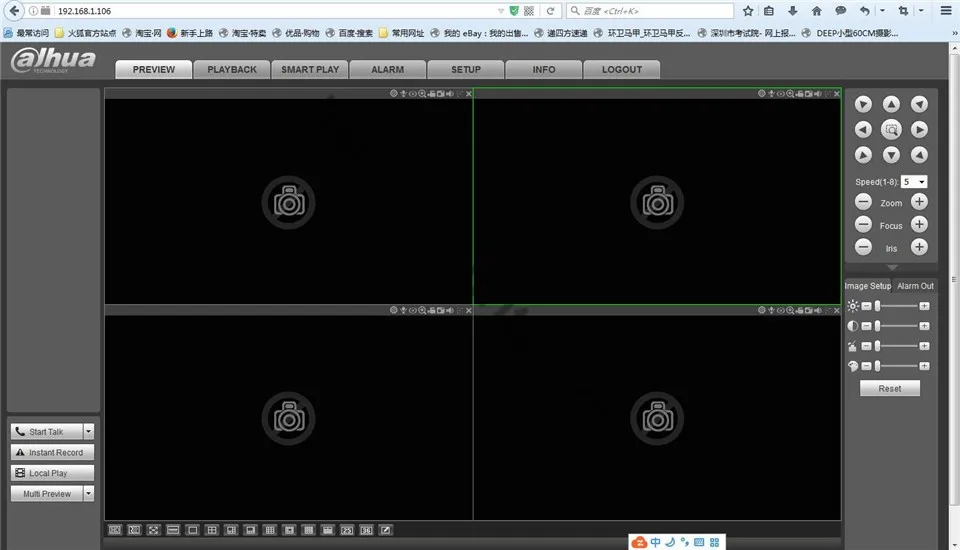
Task: Click the Zoom plus button
Action: pos(919,202)
